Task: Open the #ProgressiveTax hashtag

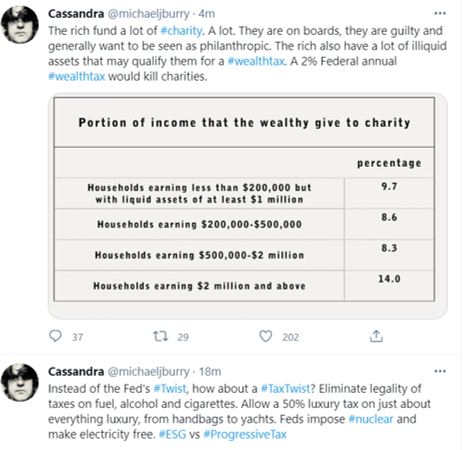Action: tap(245, 434)
